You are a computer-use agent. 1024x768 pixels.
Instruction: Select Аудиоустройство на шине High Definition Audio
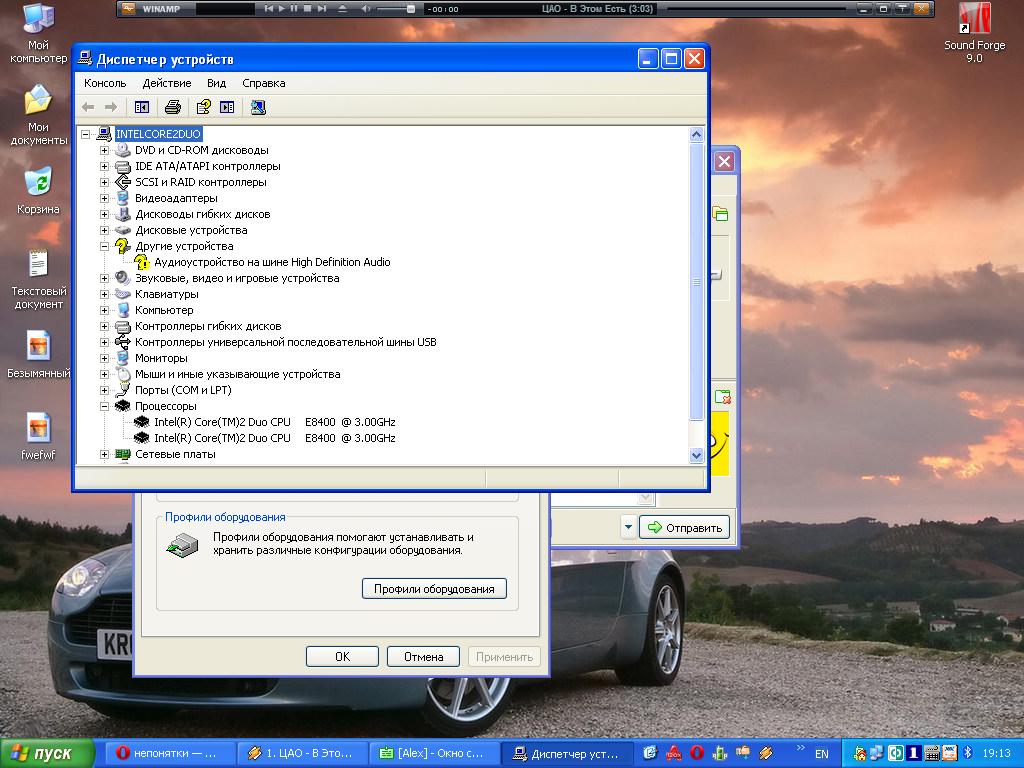pos(272,262)
